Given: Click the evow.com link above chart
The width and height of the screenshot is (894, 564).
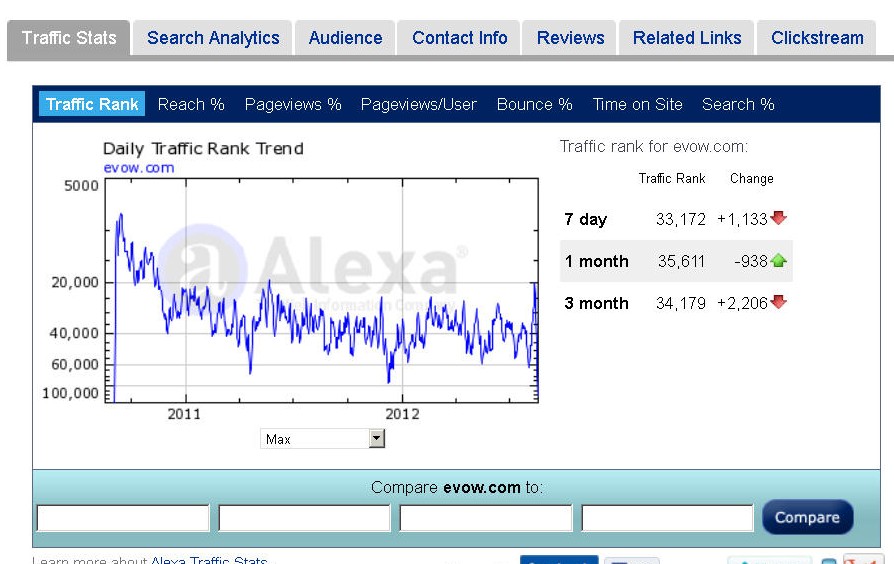Looking at the screenshot, I should pyautogui.click(x=139, y=168).
